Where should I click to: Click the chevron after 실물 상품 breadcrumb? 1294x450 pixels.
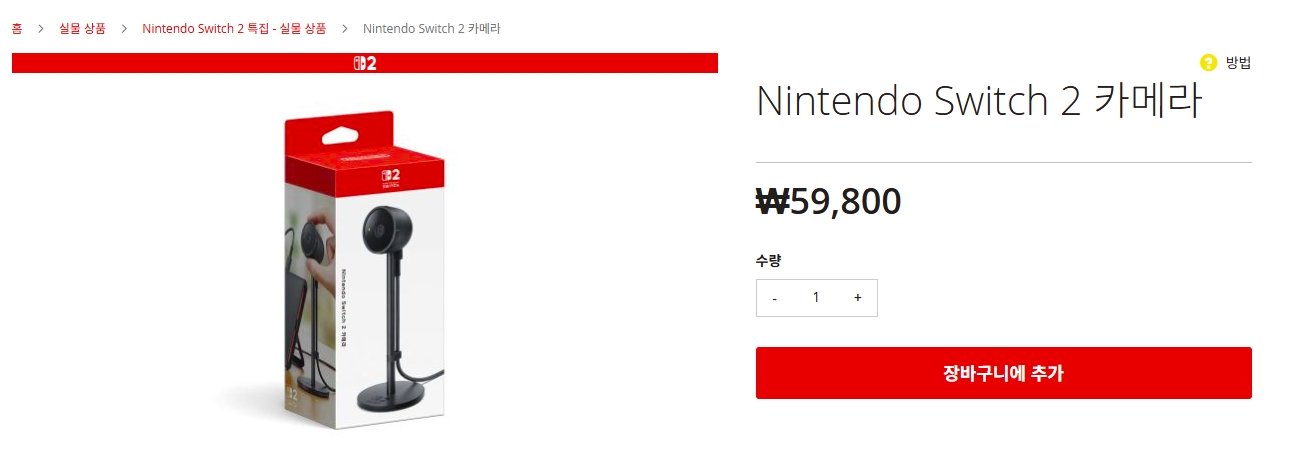click(124, 29)
